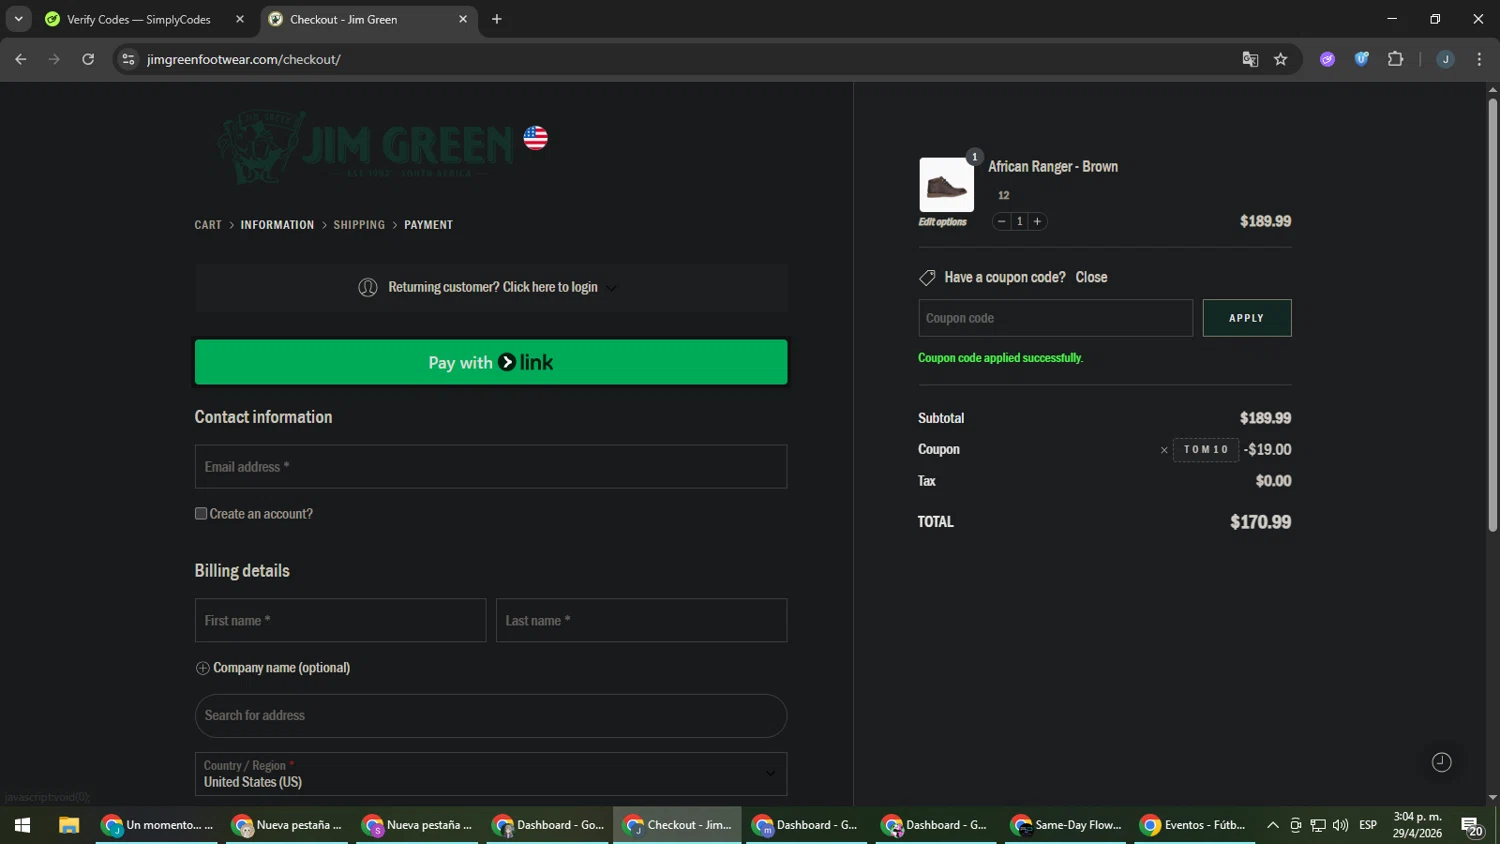The image size is (1500, 844).
Task: Close the Checkout - Jim Green tab
Action: (463, 19)
